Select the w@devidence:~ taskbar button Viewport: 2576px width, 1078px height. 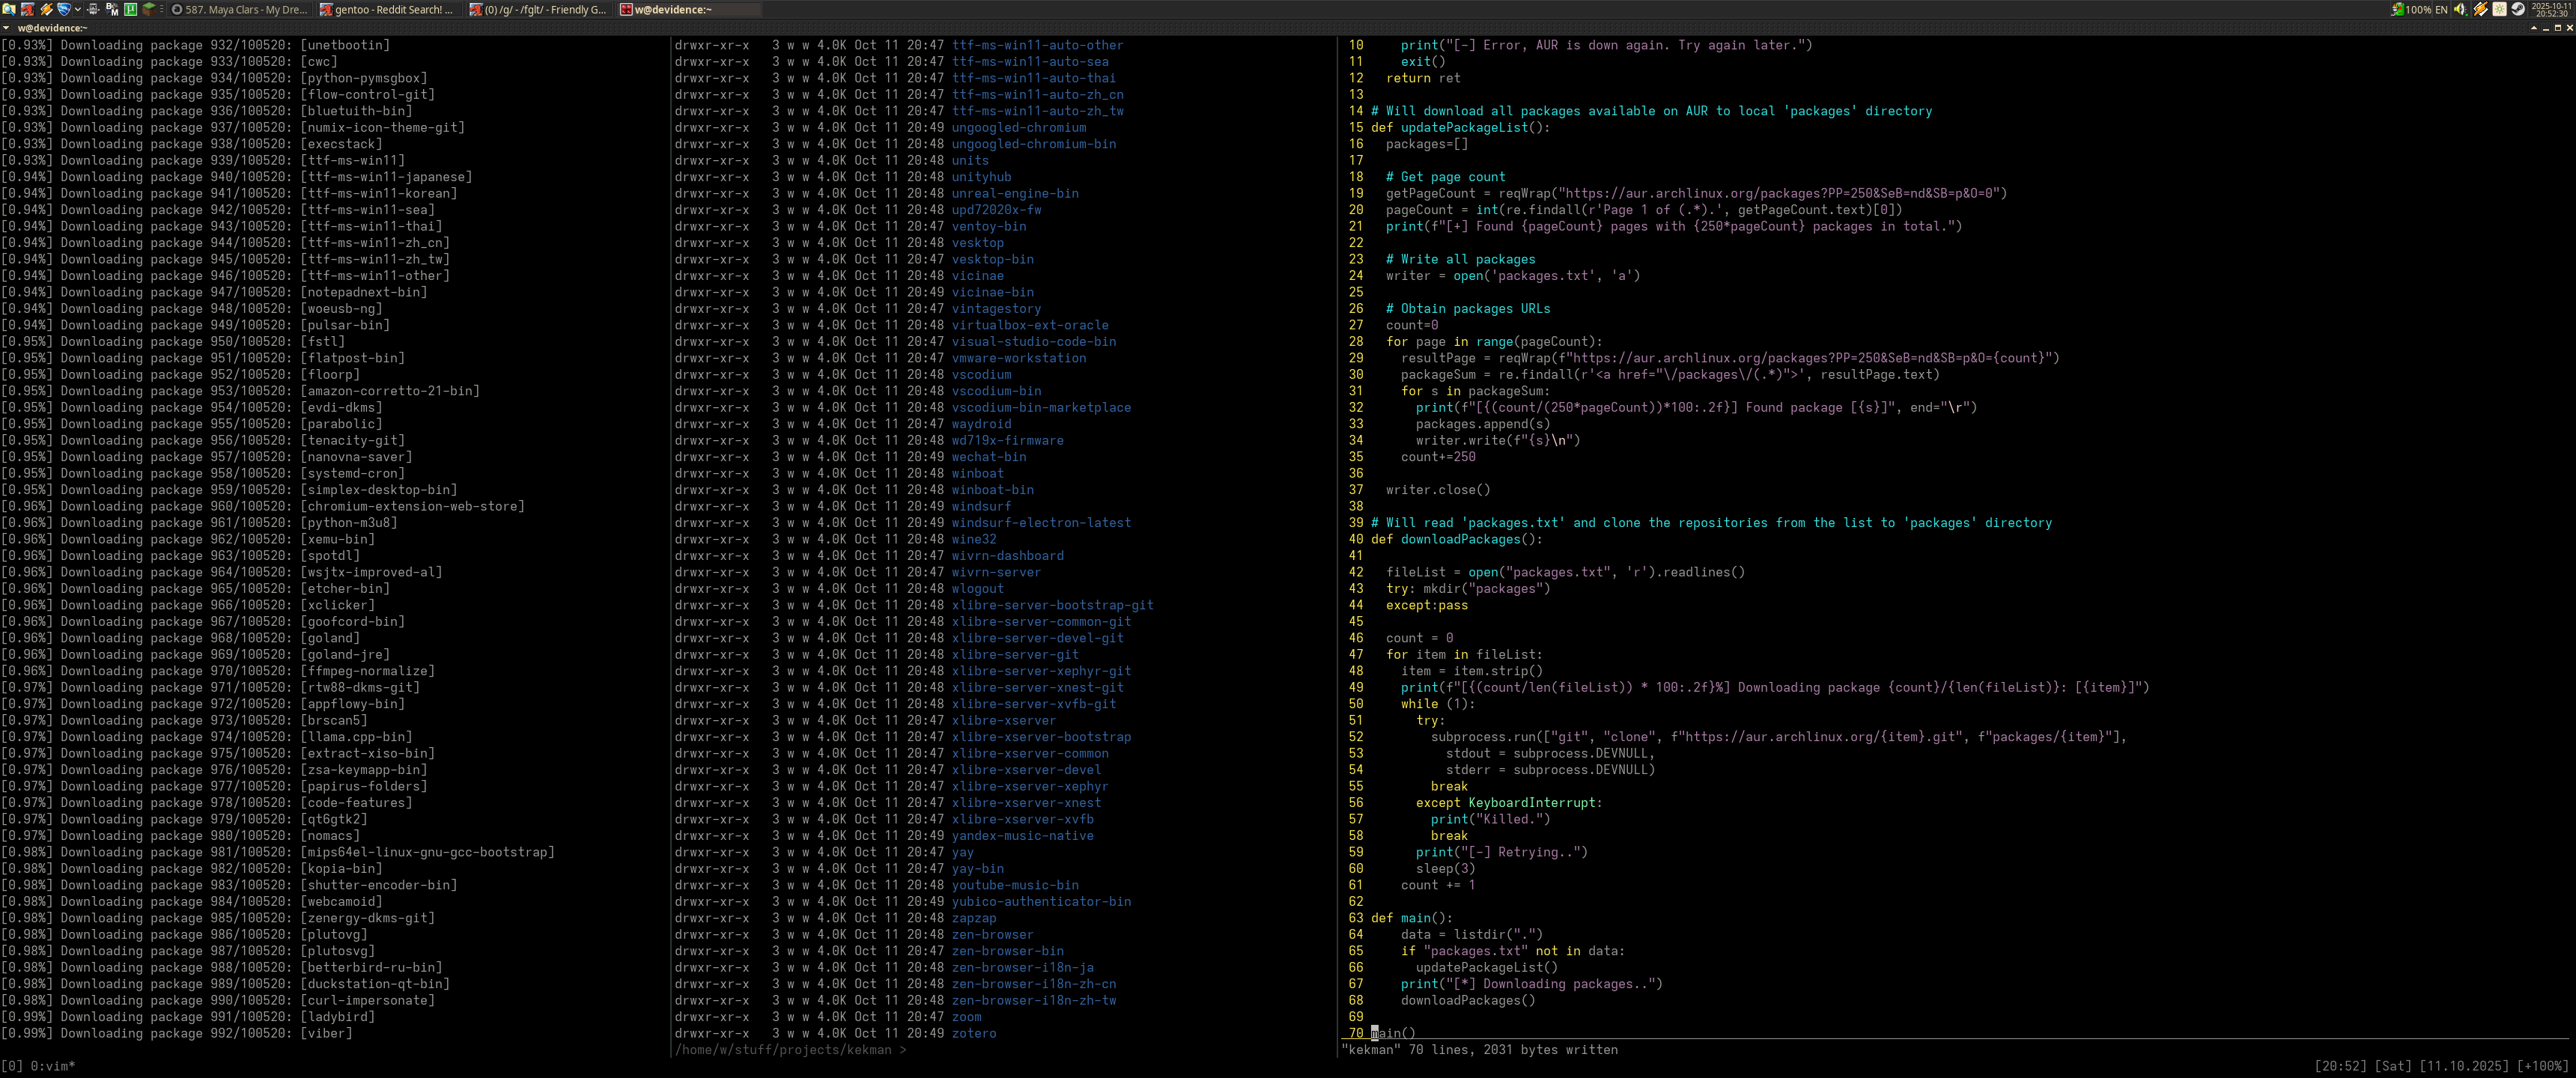click(x=688, y=9)
